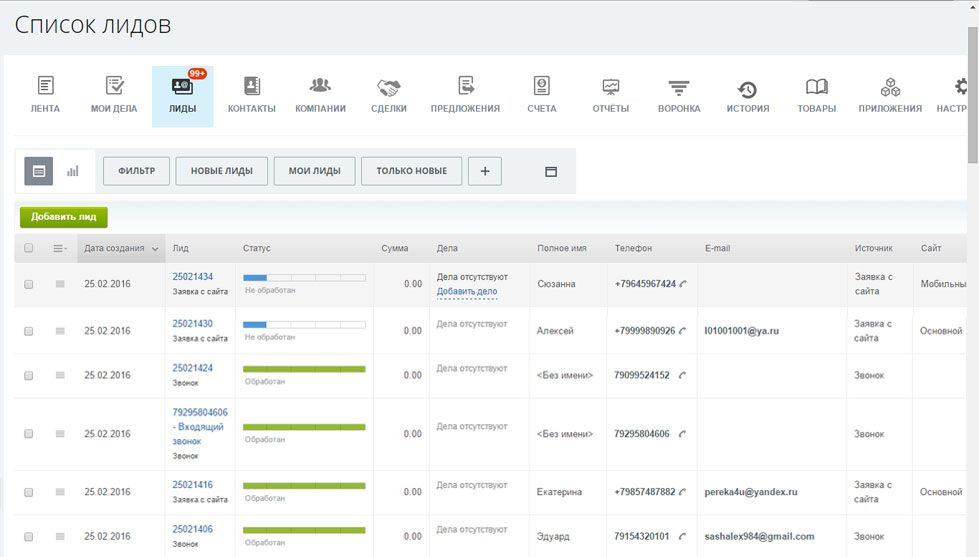This screenshot has height=557, width=979.
Task: Click the green status bar of lead 25021424
Action: point(304,369)
